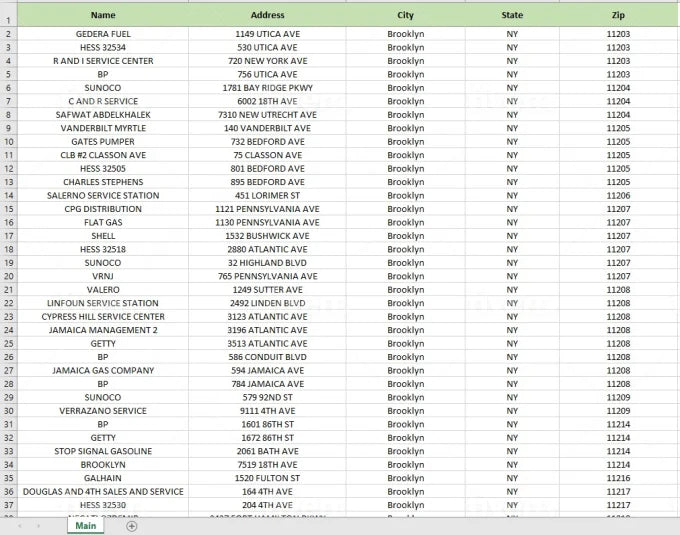Select the HESS 32534 cell

click(103, 47)
